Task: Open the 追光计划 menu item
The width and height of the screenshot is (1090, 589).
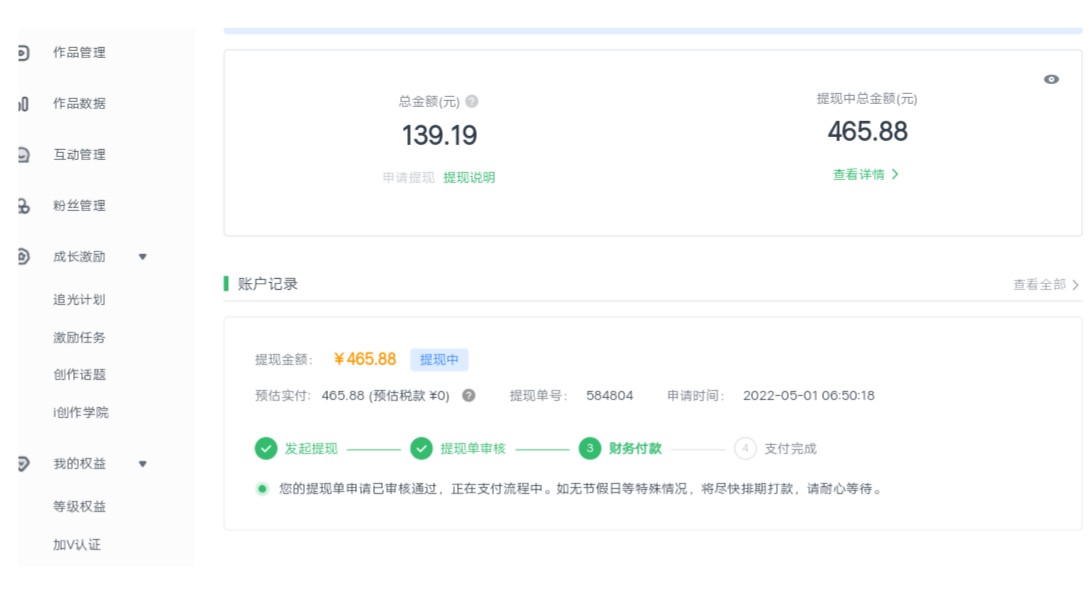Action: tap(79, 300)
